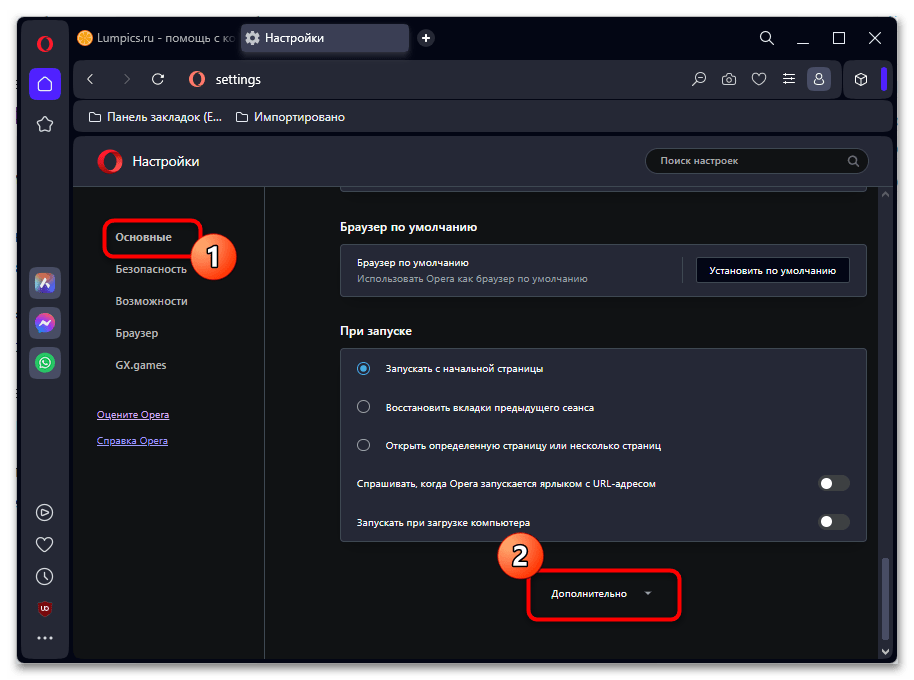Screen dimensions: 914x680
Task: Open 'Основные' settings section
Action: pos(143,237)
